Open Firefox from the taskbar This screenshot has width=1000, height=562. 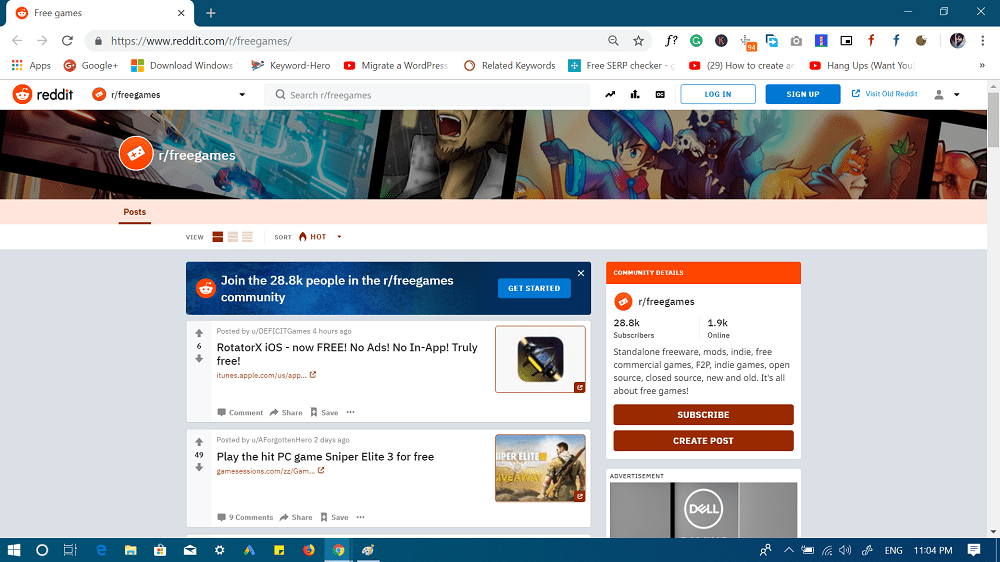(309, 550)
